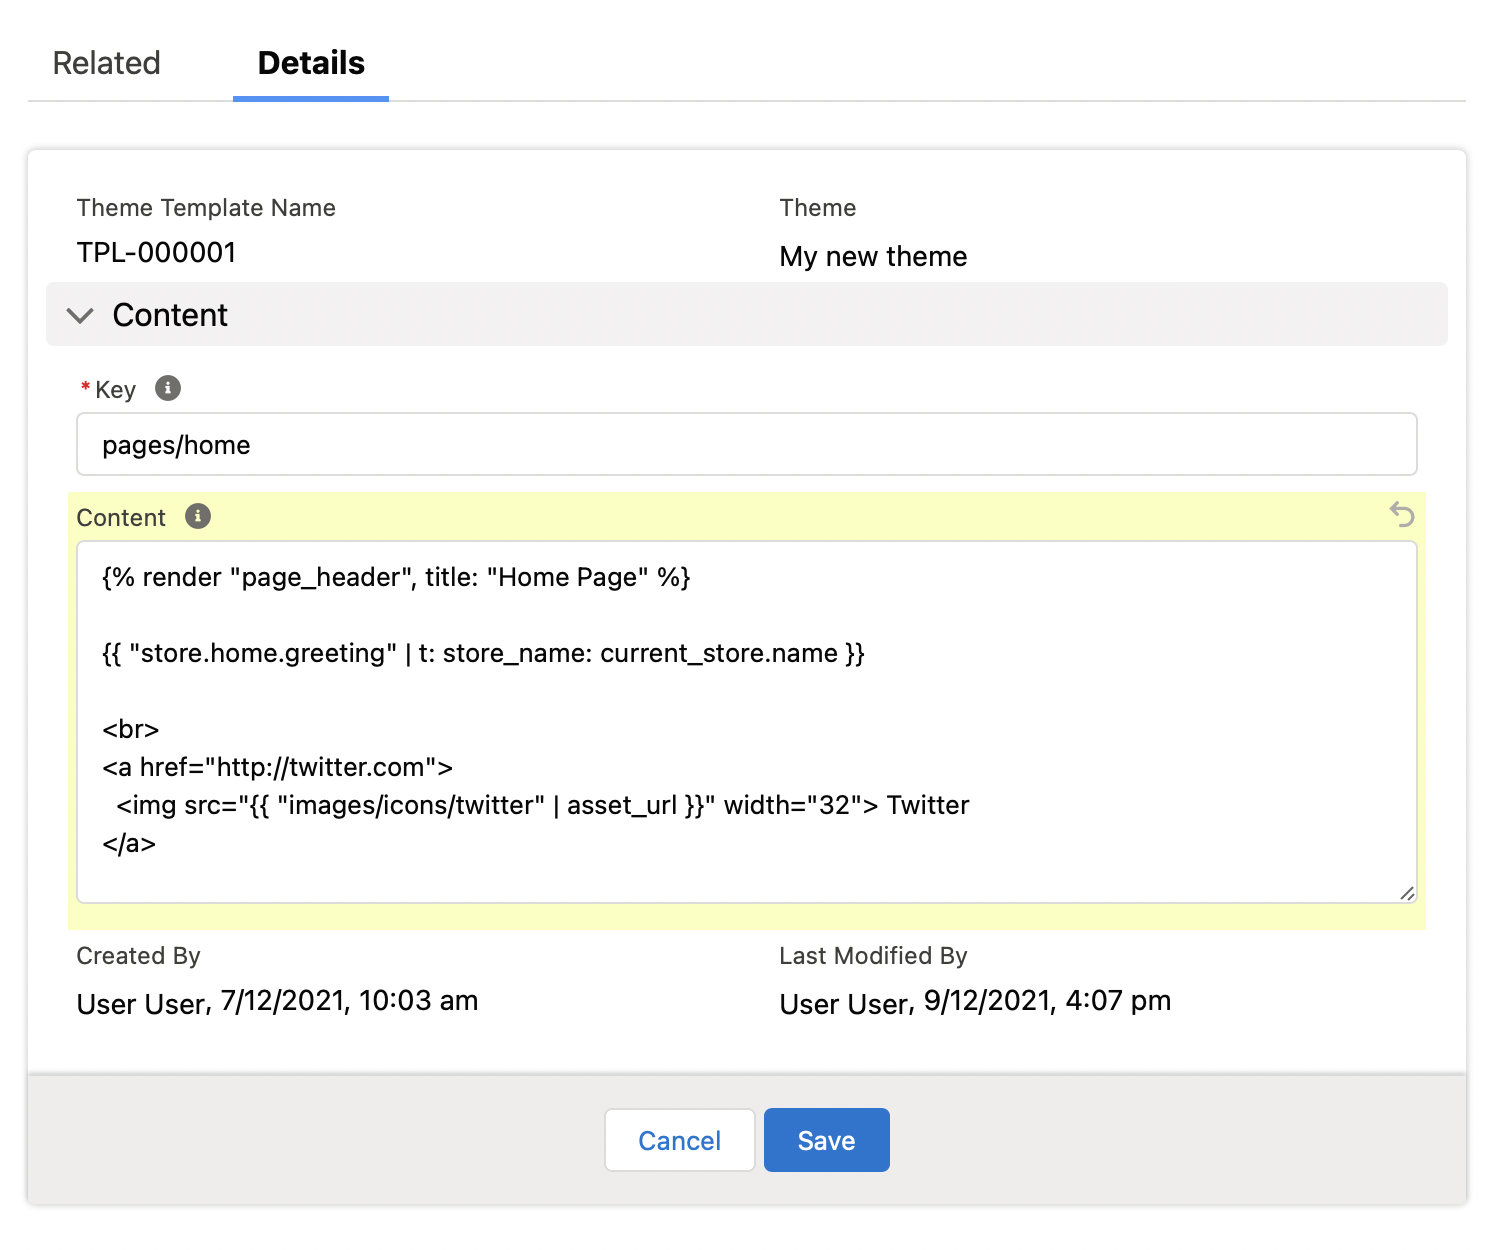Image resolution: width=1496 pixels, height=1250 pixels.
Task: Click the Last Modified By user and date value
Action: (975, 1001)
